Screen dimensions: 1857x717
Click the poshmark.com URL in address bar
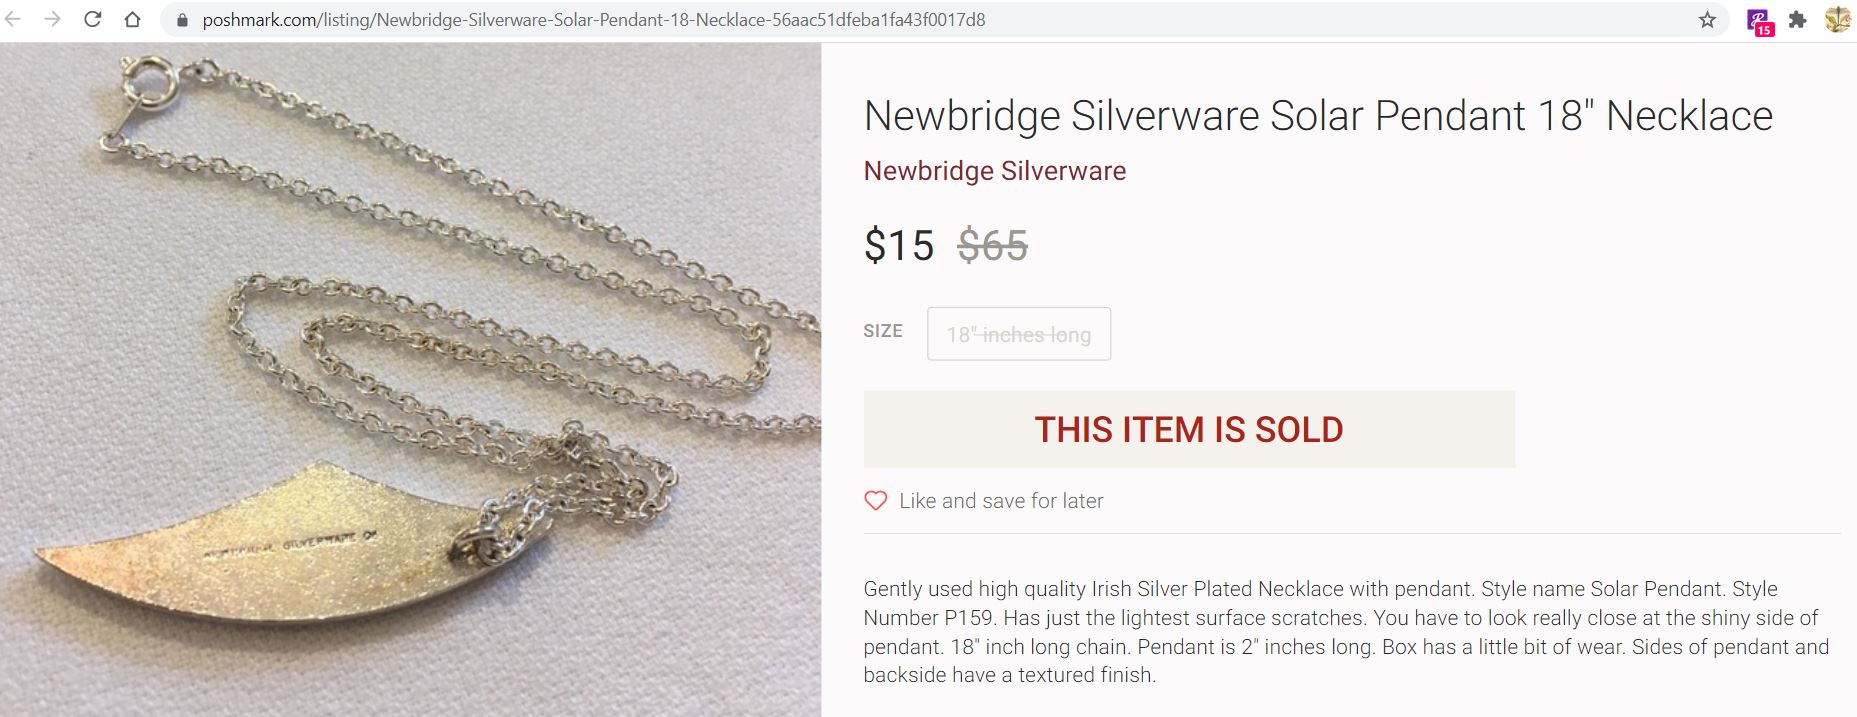(593, 20)
